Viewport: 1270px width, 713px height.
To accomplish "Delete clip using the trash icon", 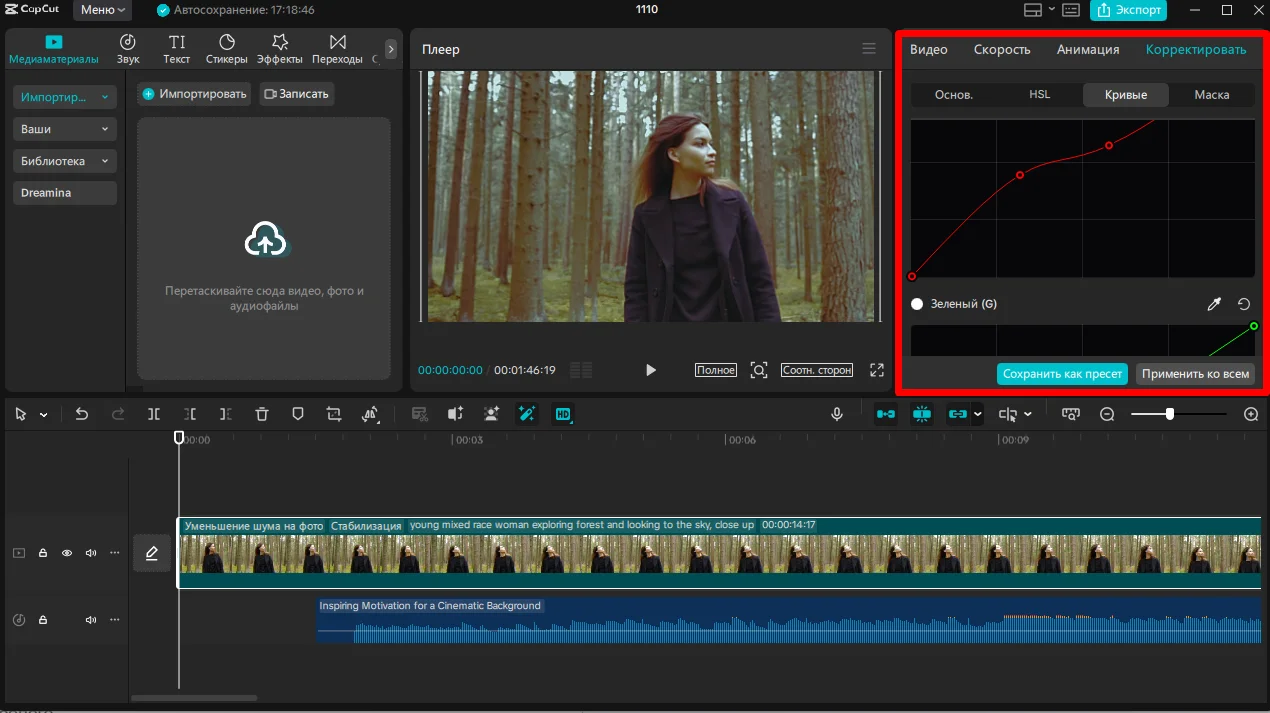I will click(x=261, y=414).
